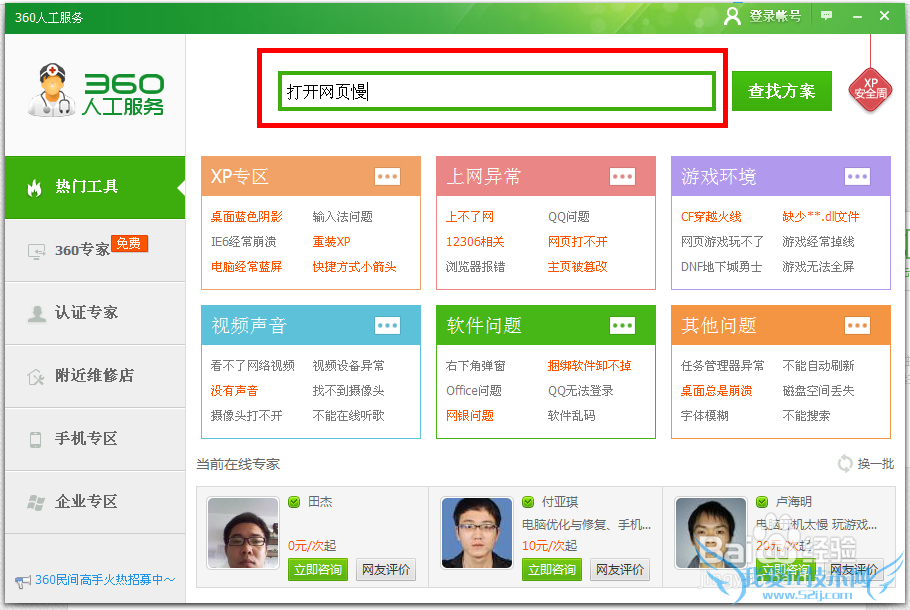Expand more options in 视频声音 panel
The image size is (910, 610).
tap(387, 326)
